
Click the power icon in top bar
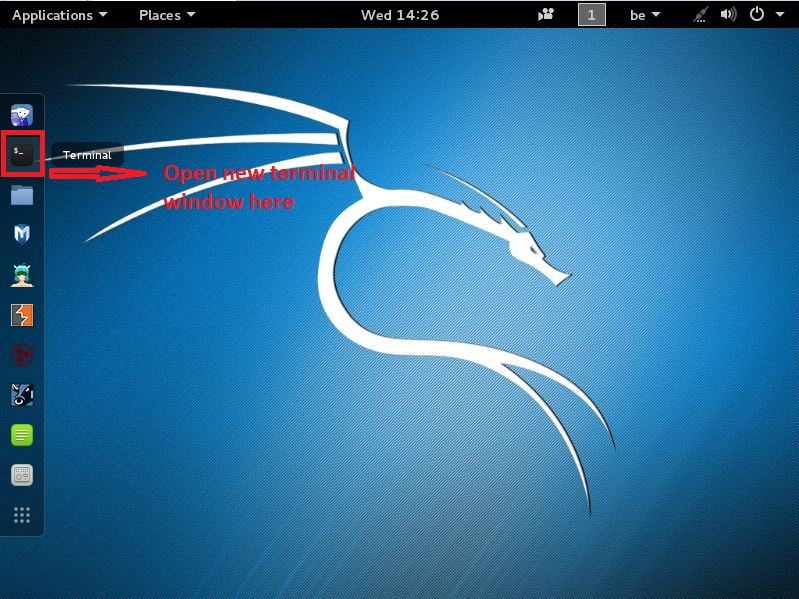point(757,14)
